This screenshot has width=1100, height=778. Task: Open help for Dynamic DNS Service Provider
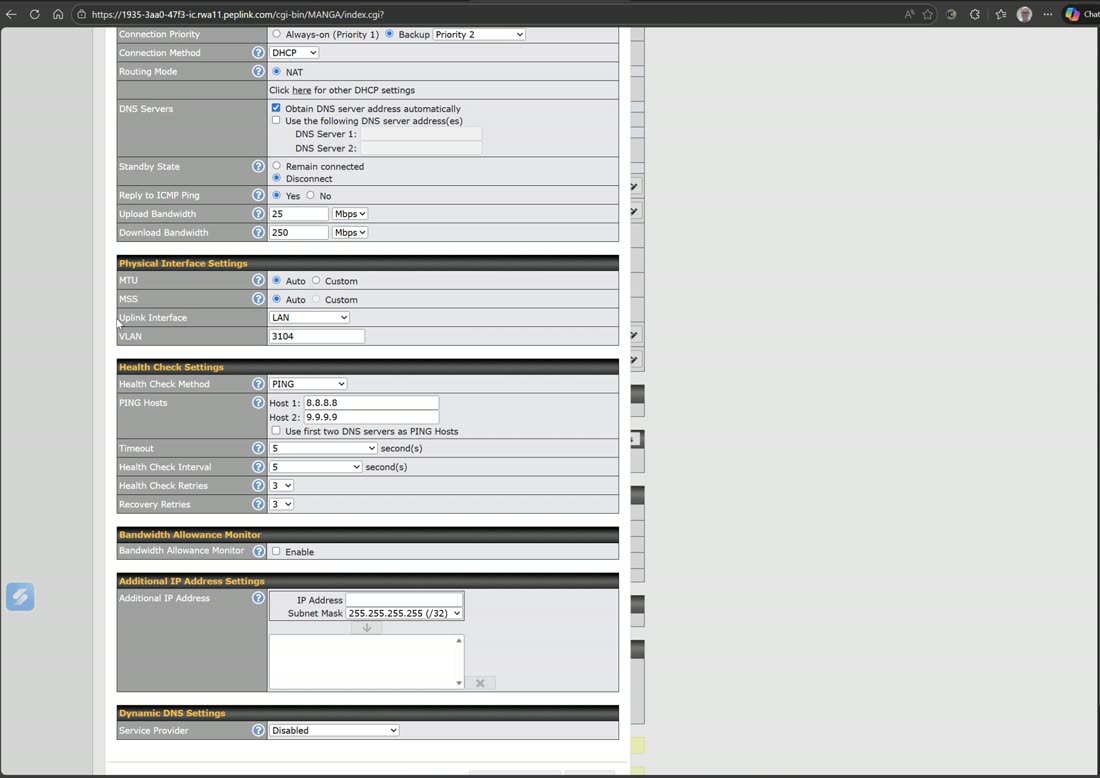(x=258, y=730)
